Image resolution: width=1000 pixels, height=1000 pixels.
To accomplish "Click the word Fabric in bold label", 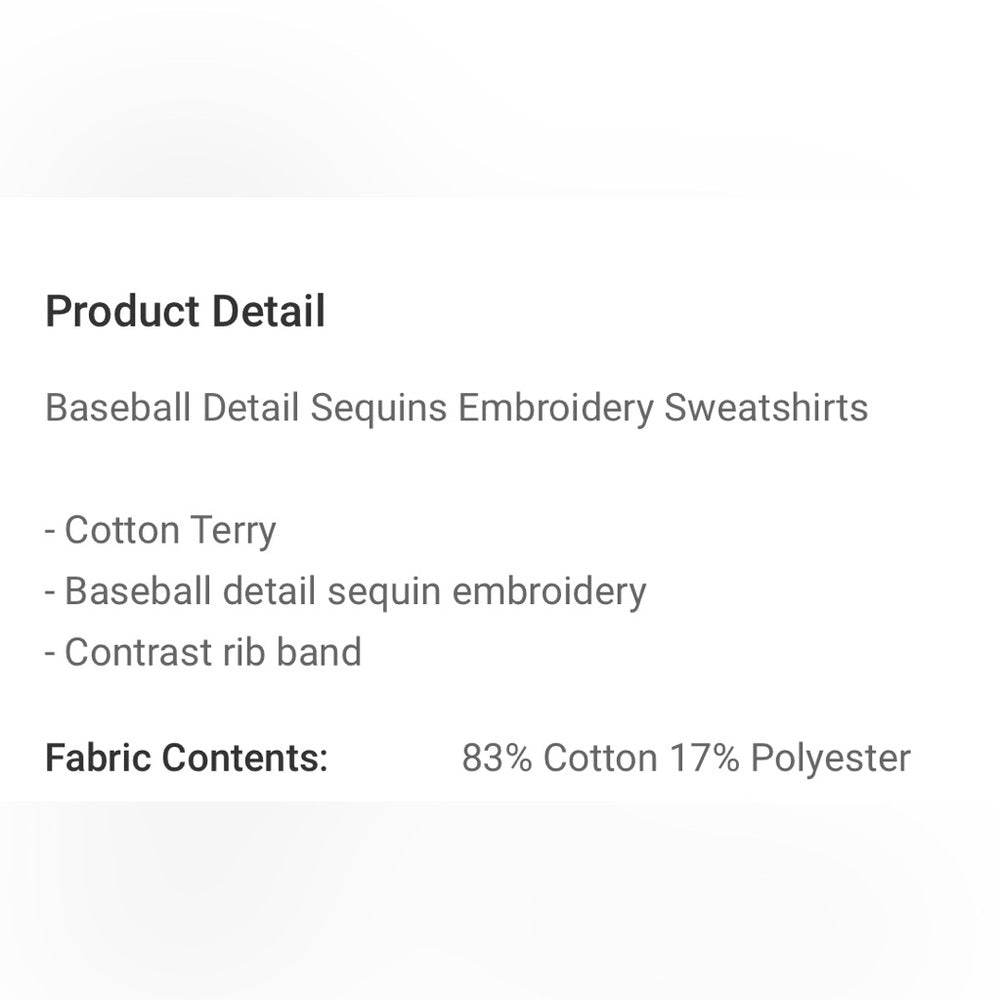I will click(x=98, y=758).
